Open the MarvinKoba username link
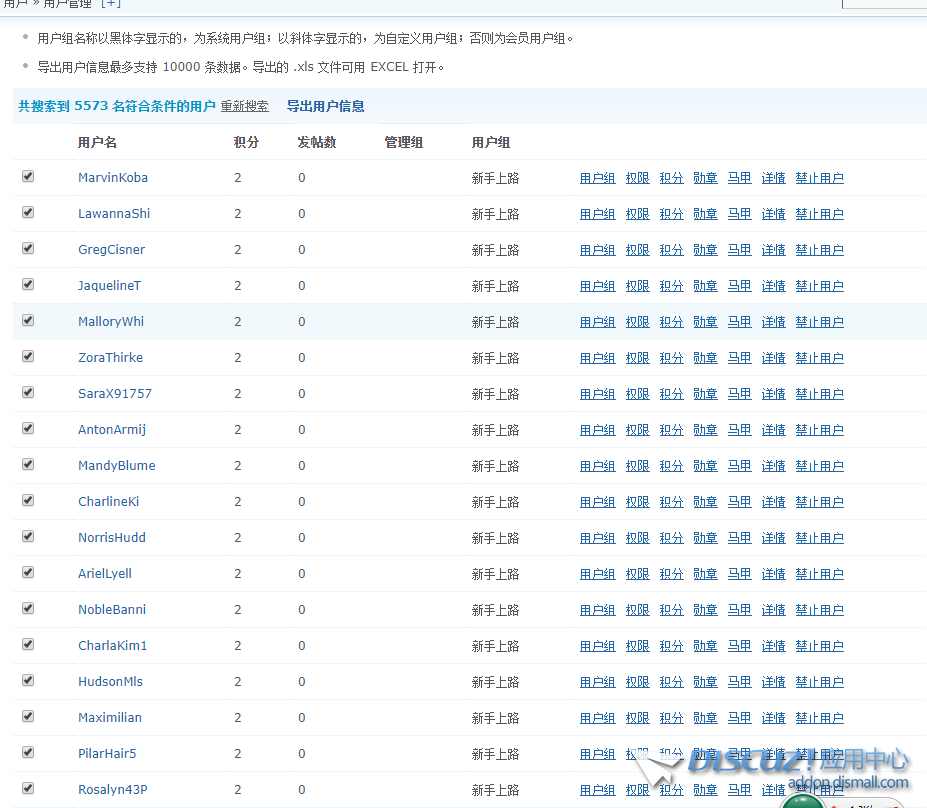927x808 pixels. point(113,178)
